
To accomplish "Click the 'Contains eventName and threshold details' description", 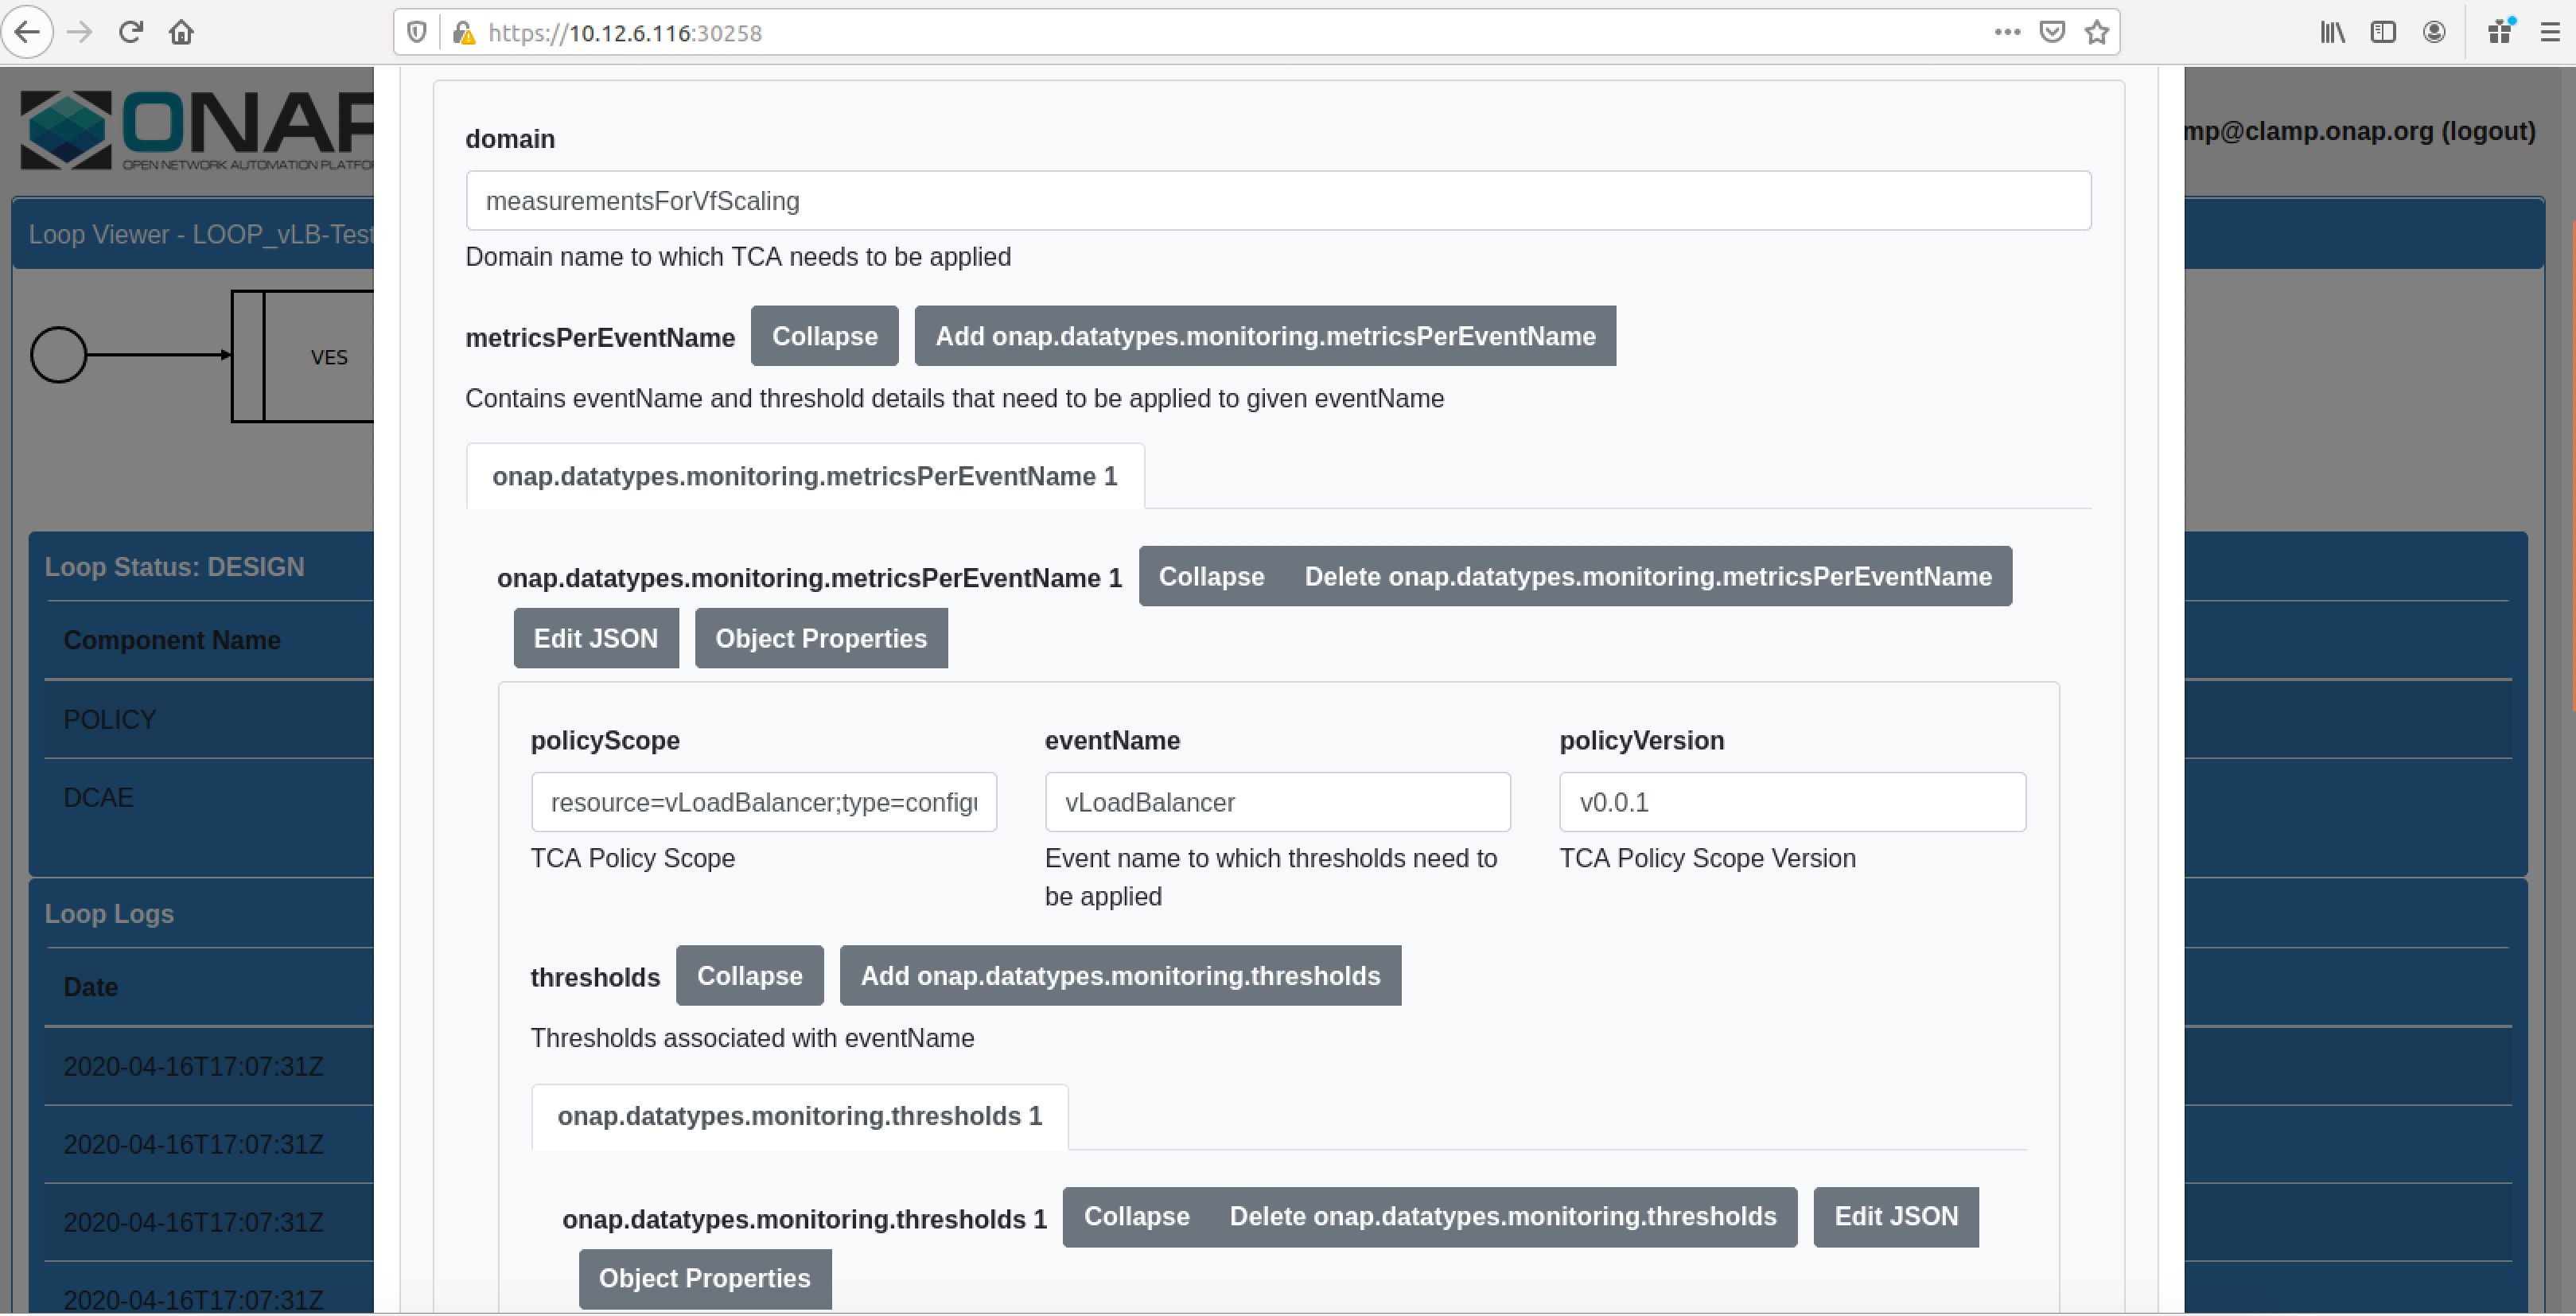I will (x=955, y=399).
